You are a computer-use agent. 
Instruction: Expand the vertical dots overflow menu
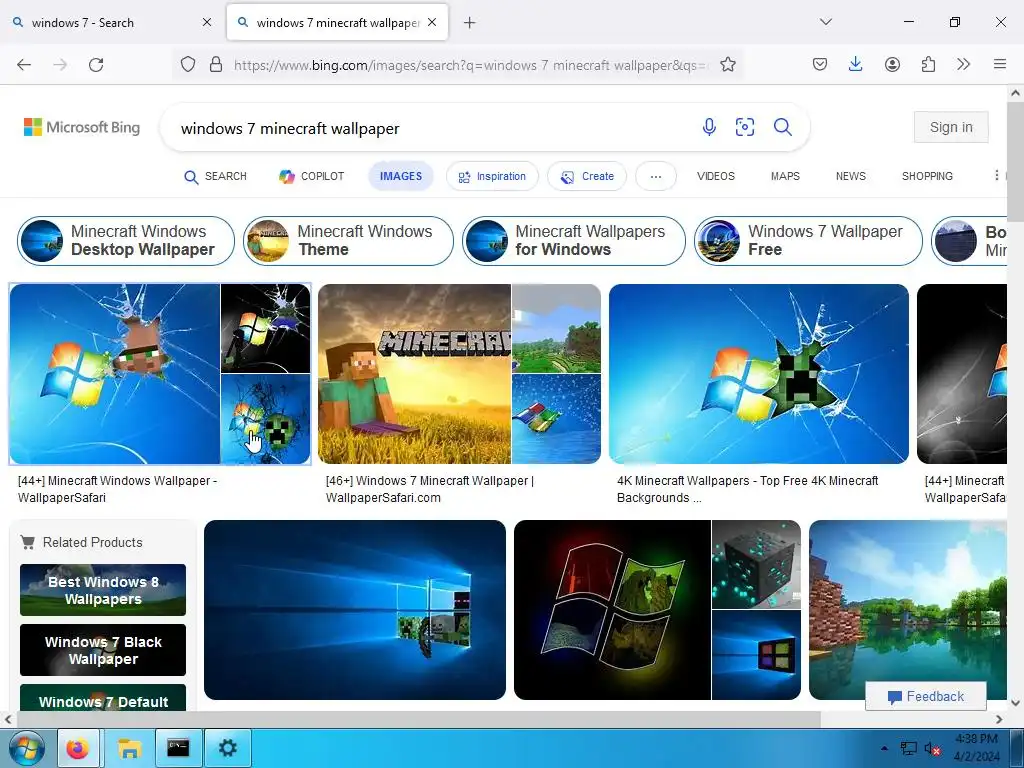click(x=996, y=175)
